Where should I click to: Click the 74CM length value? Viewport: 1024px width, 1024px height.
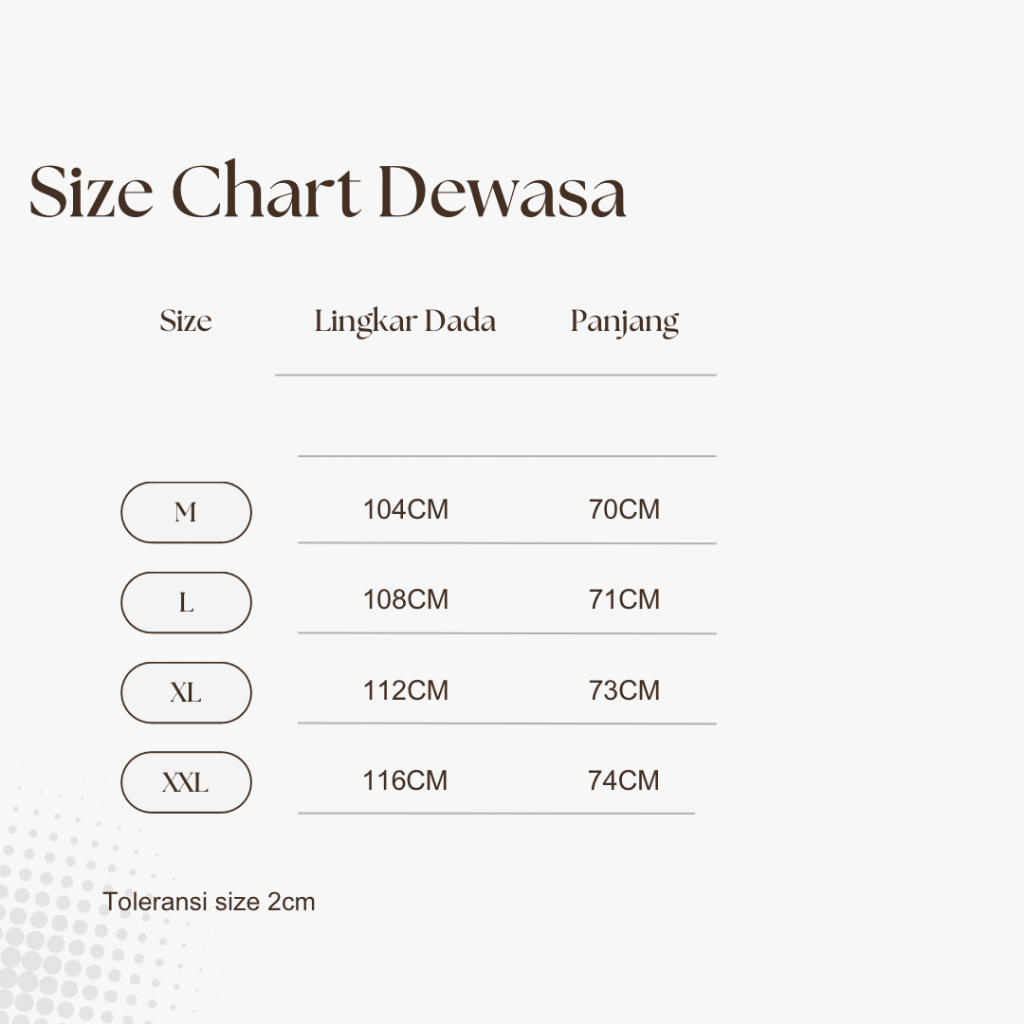pos(624,781)
